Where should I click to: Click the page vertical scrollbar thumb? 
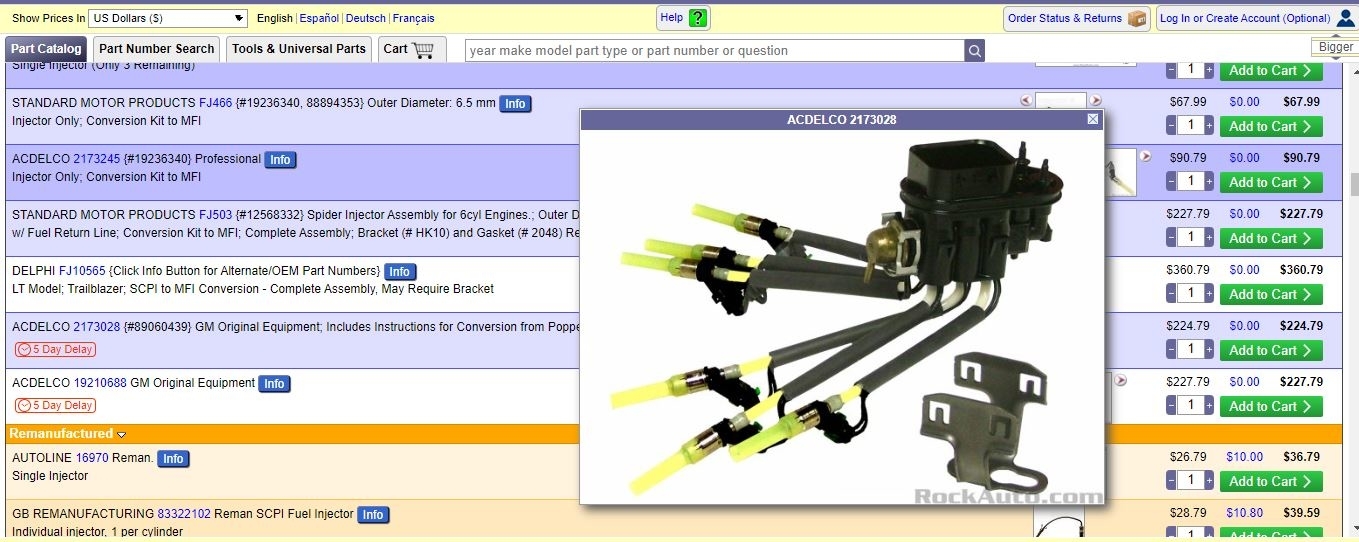[x=1354, y=184]
